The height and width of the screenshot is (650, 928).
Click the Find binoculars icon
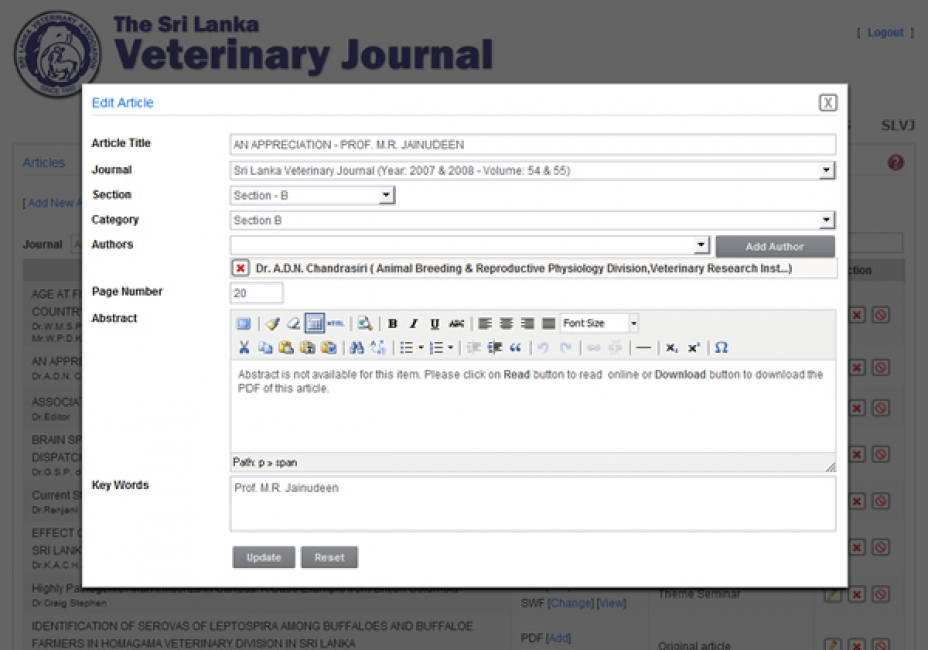coord(357,347)
